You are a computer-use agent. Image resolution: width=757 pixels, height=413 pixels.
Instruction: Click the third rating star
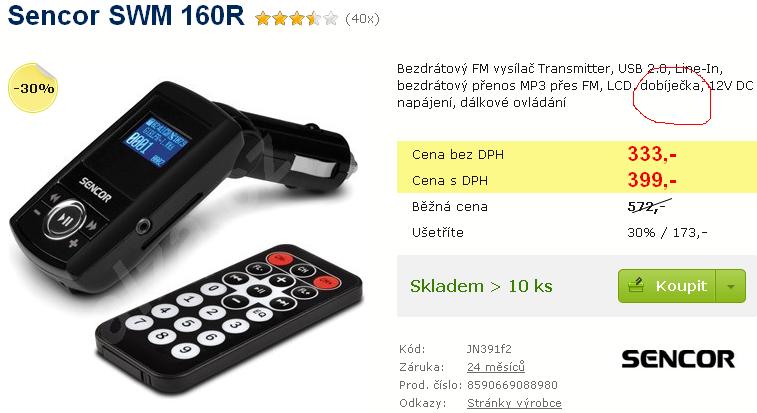pos(297,19)
